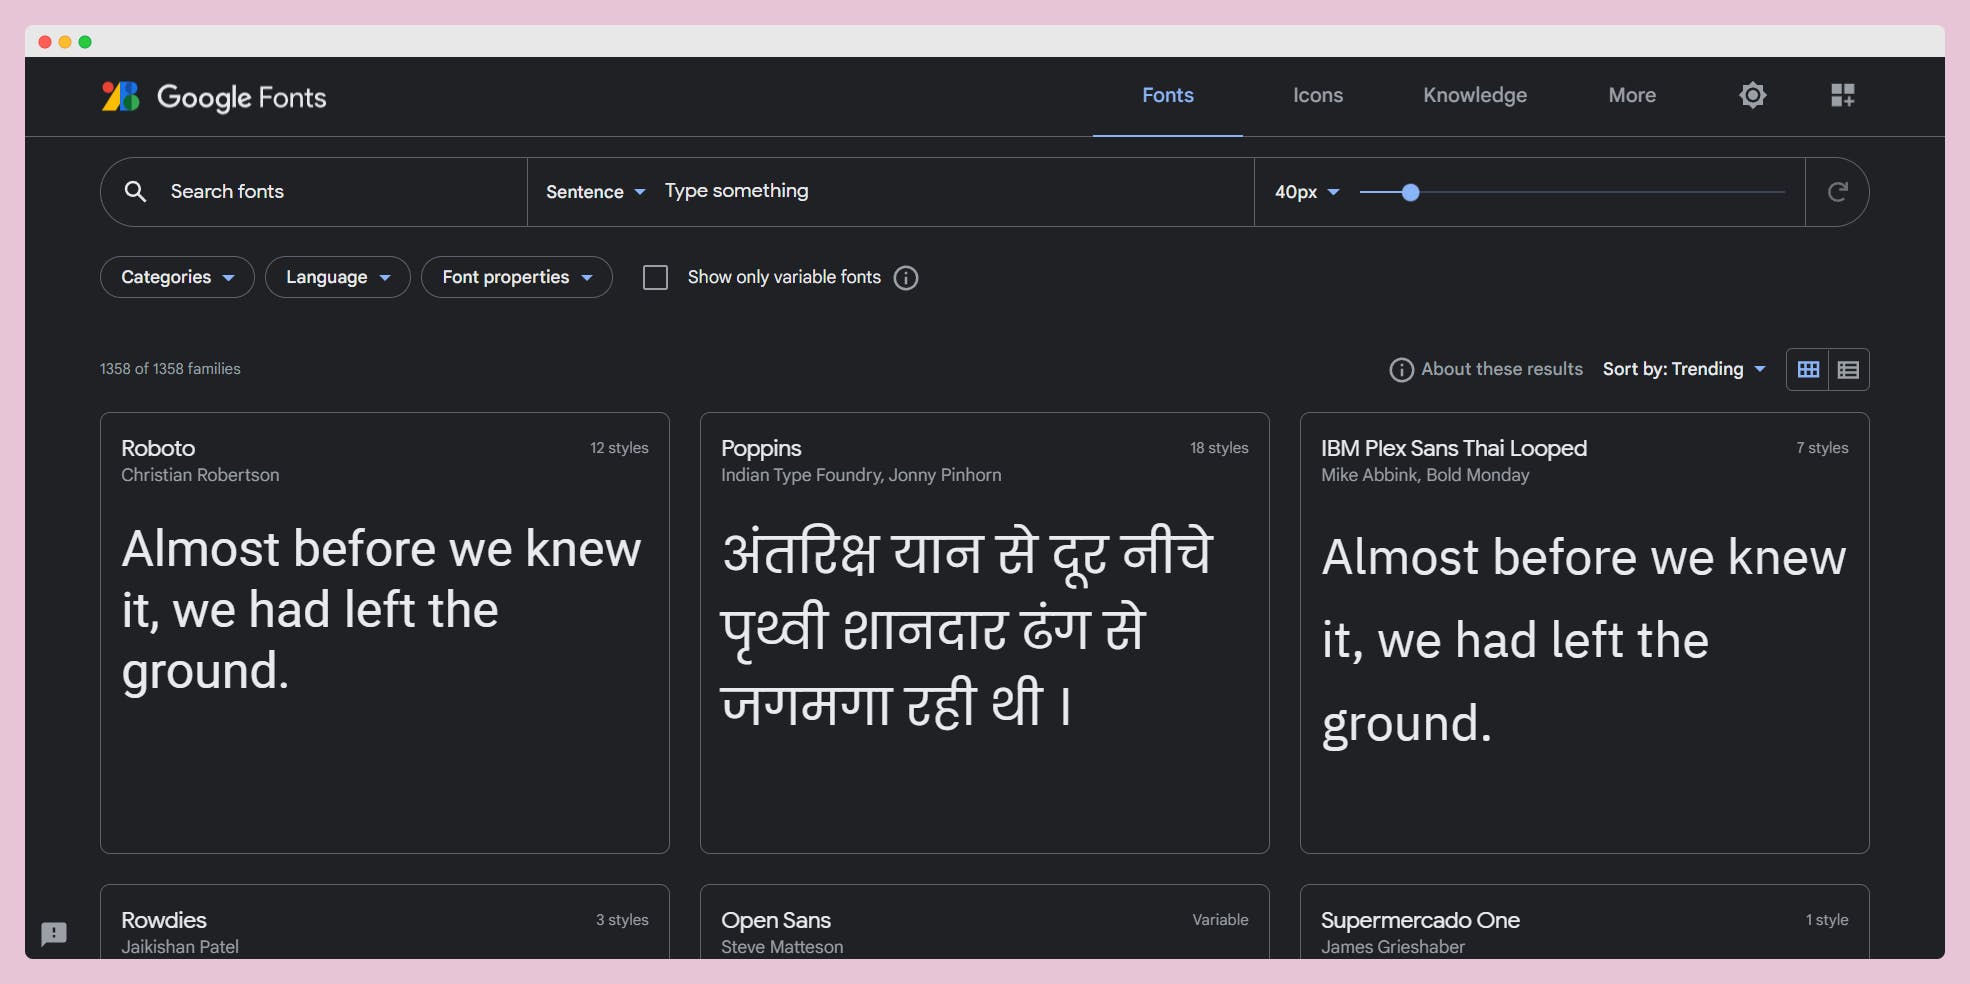The image size is (1970, 984).
Task: Open the Sort by Trending dropdown
Action: coord(1684,369)
